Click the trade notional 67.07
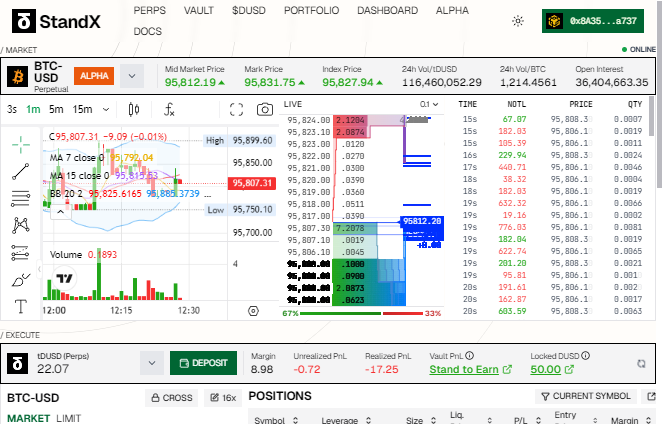The height and width of the screenshot is (424, 663). 514,119
